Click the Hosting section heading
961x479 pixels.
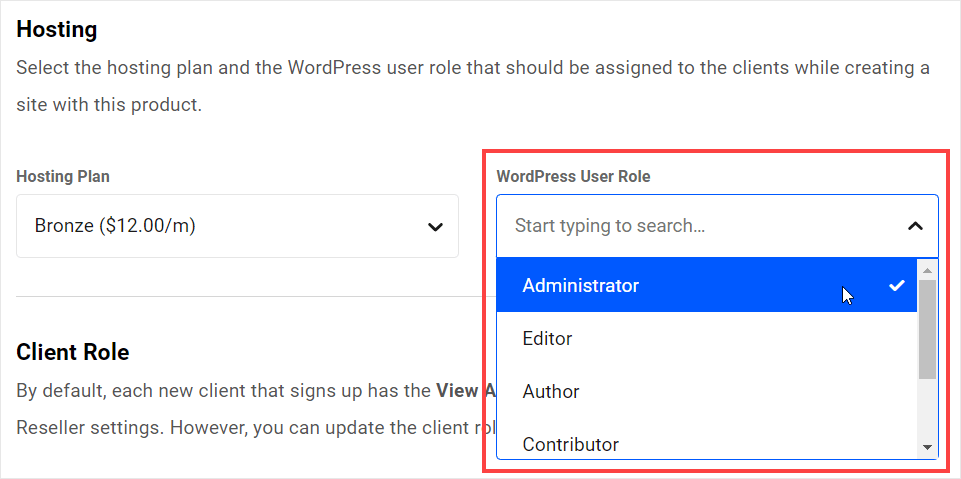coord(56,30)
